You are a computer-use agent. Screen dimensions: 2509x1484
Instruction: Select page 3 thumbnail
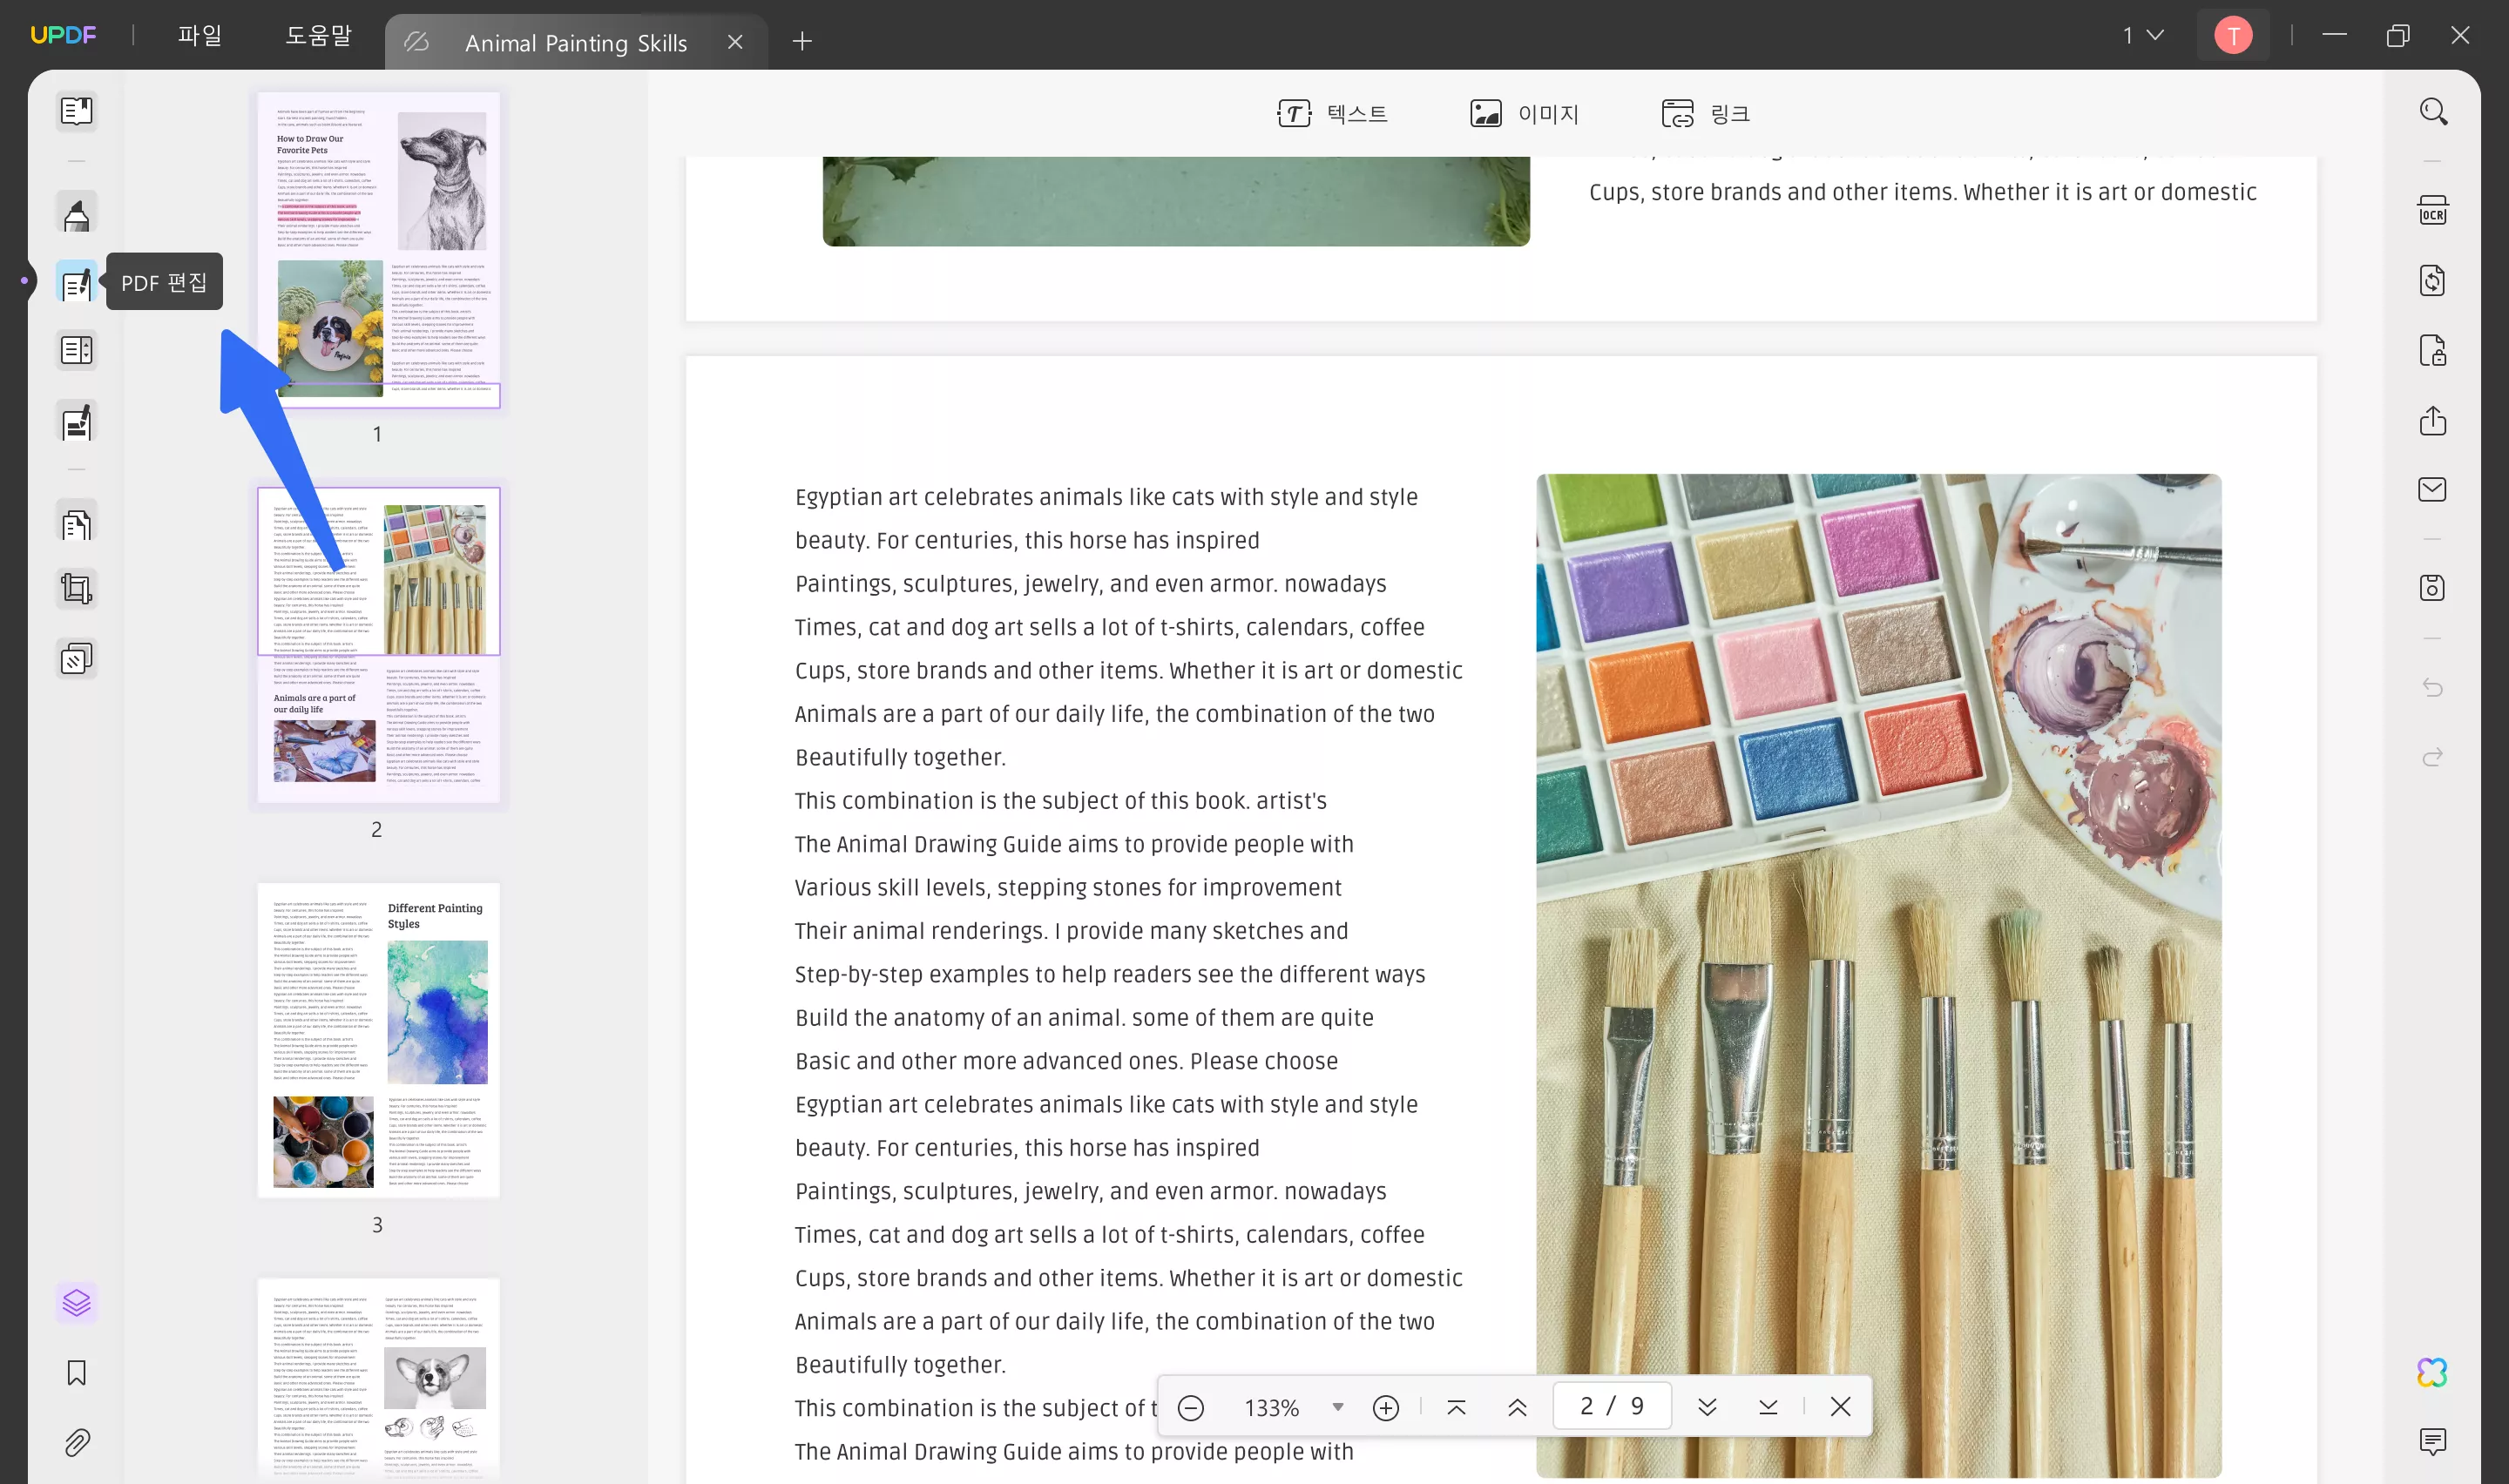[378, 1040]
